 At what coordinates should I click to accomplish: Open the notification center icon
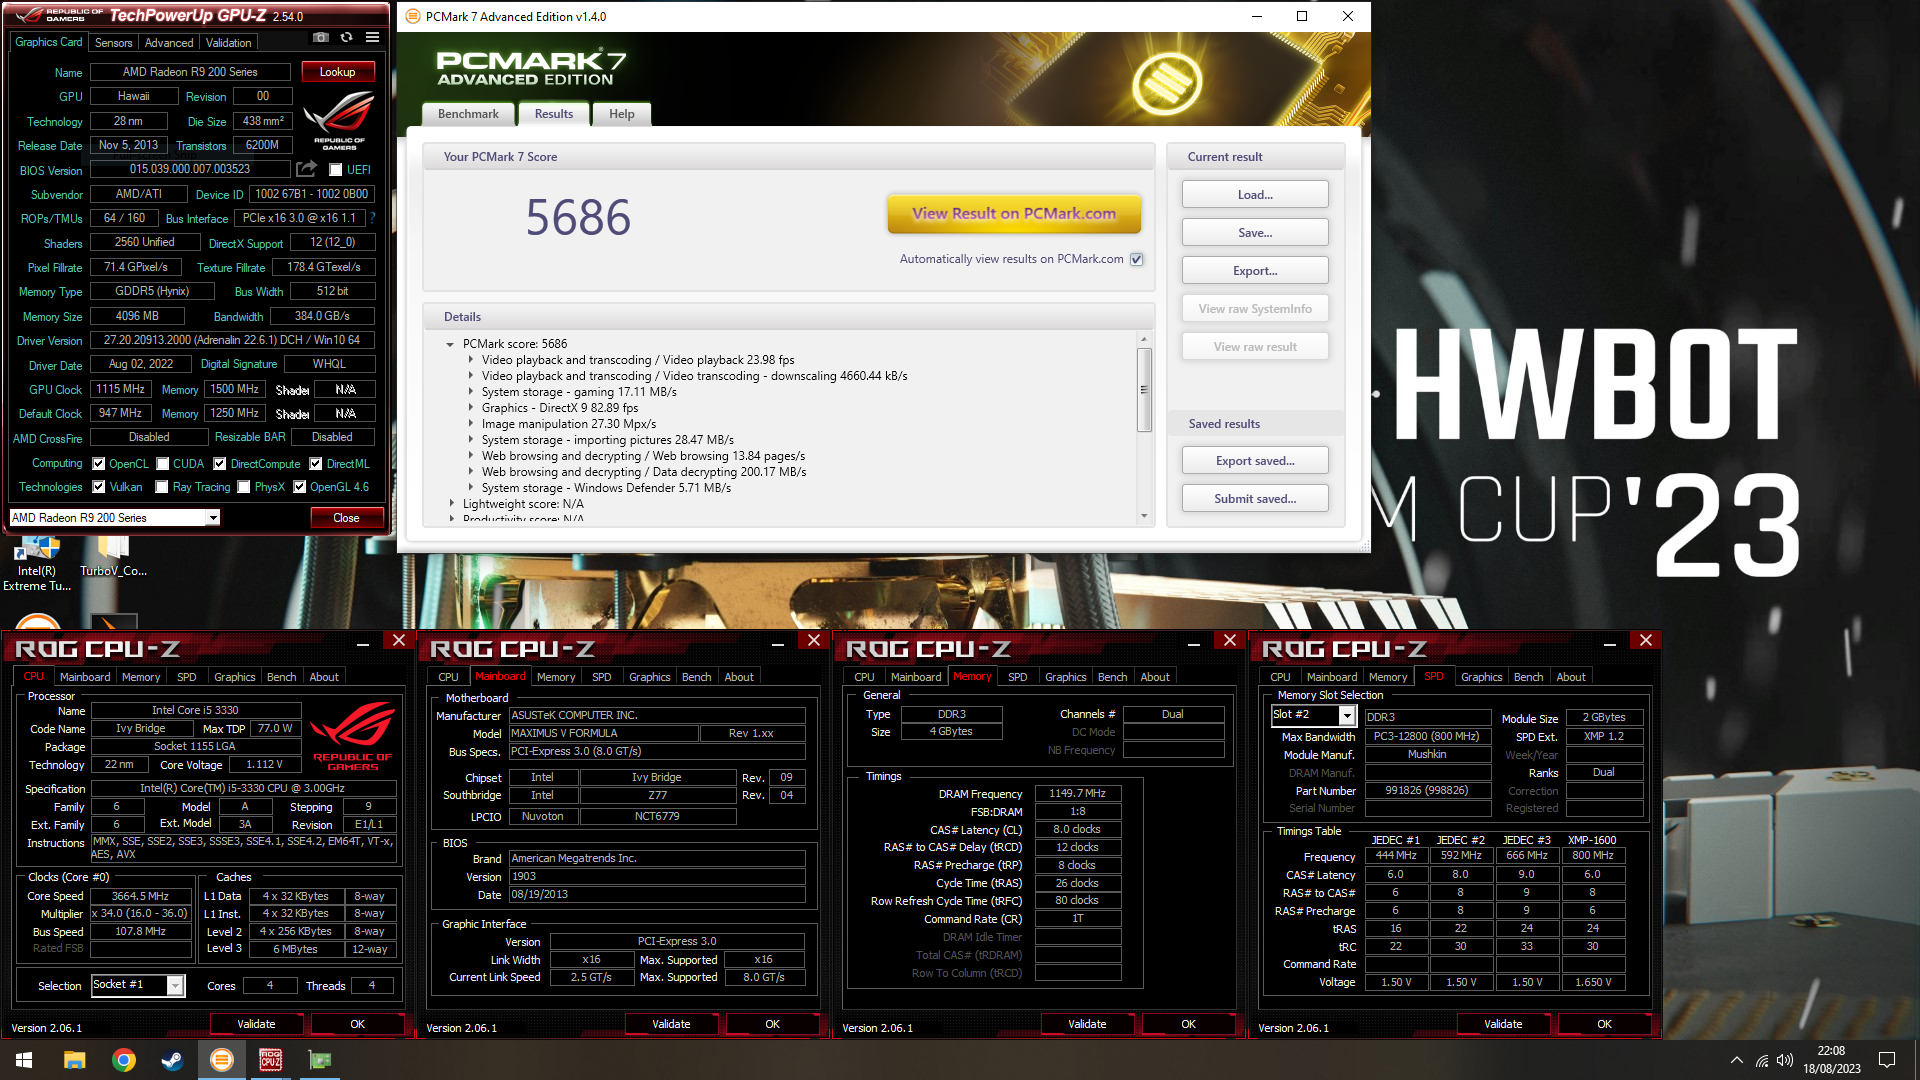(1887, 1060)
